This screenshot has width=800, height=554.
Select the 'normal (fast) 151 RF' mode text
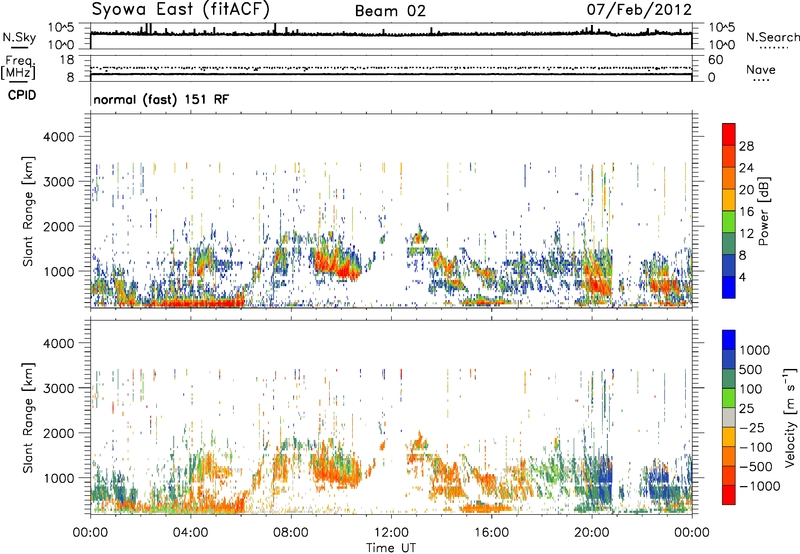161,99
